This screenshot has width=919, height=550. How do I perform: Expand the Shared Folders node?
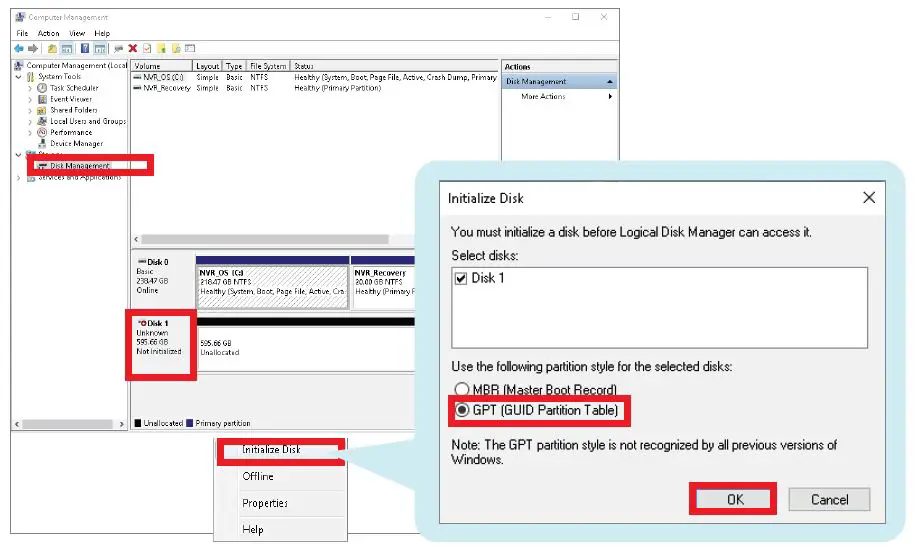coord(30,110)
